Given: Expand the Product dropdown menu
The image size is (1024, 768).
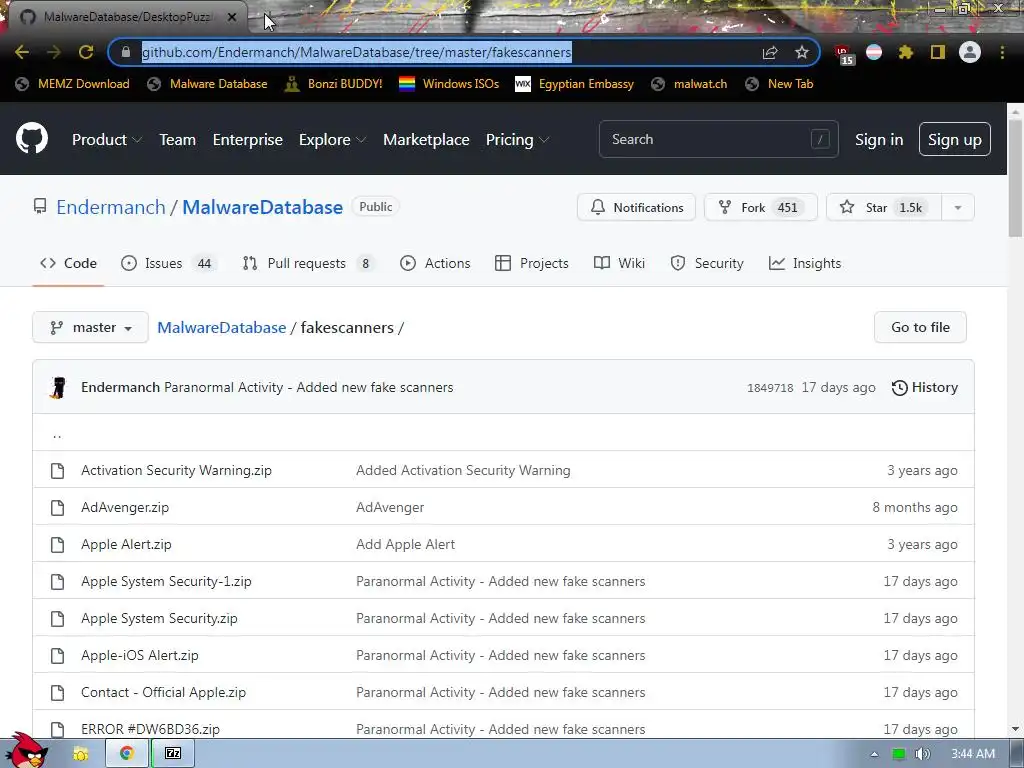Looking at the screenshot, I should click(107, 139).
